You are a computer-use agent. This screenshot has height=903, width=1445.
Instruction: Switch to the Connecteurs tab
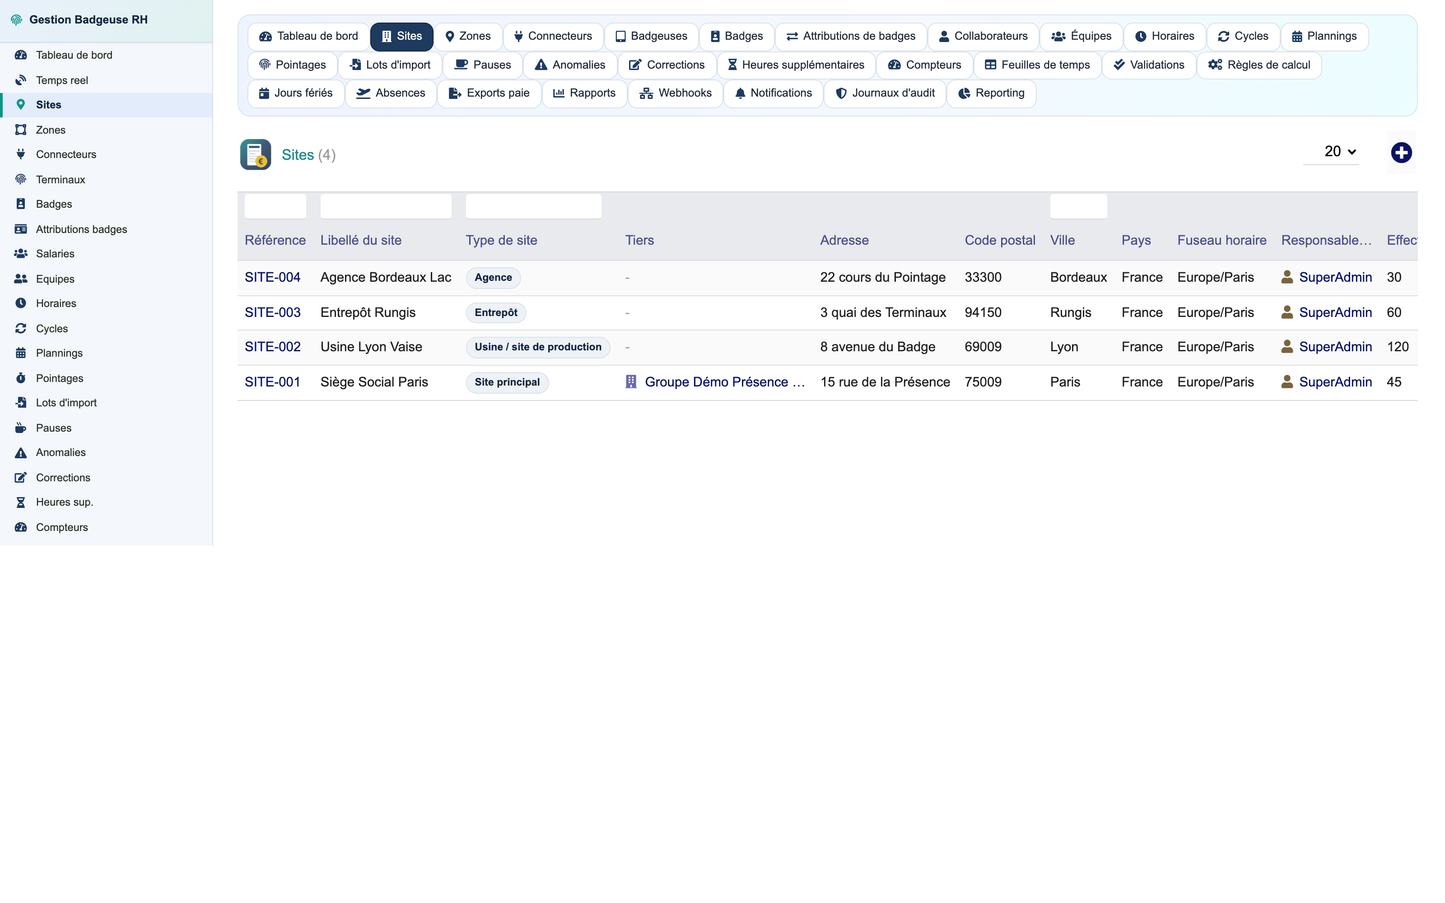coord(553,36)
